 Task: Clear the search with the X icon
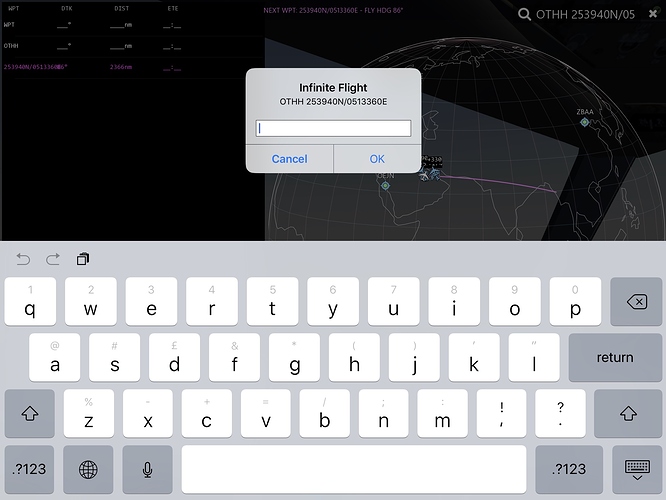coord(653,14)
